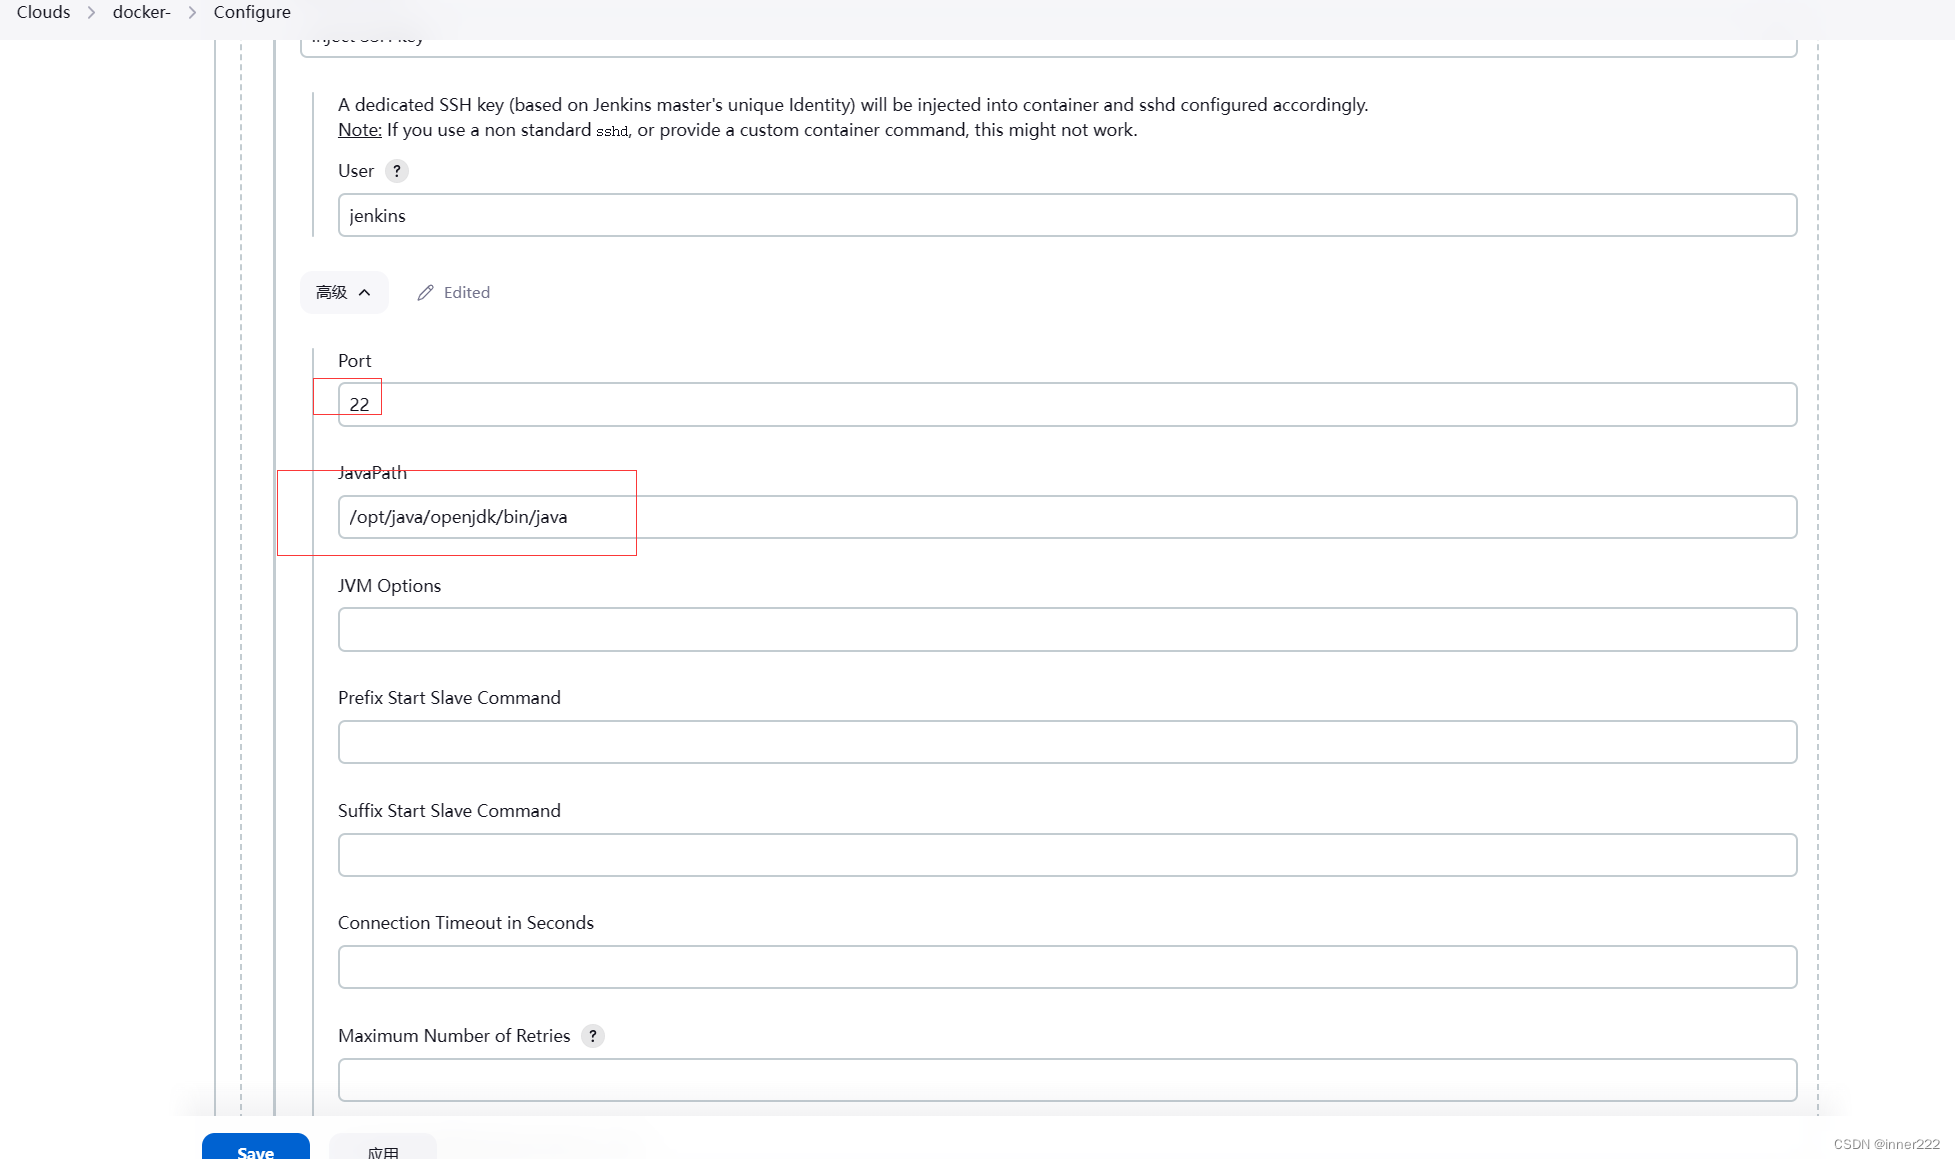
Task: Click the Prefix Start Slave Command label
Action: pos(449,698)
